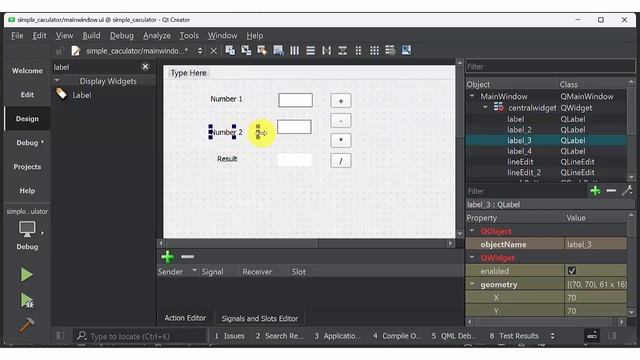Open the Window menu
The height and width of the screenshot is (360, 640).
pos(222,36)
